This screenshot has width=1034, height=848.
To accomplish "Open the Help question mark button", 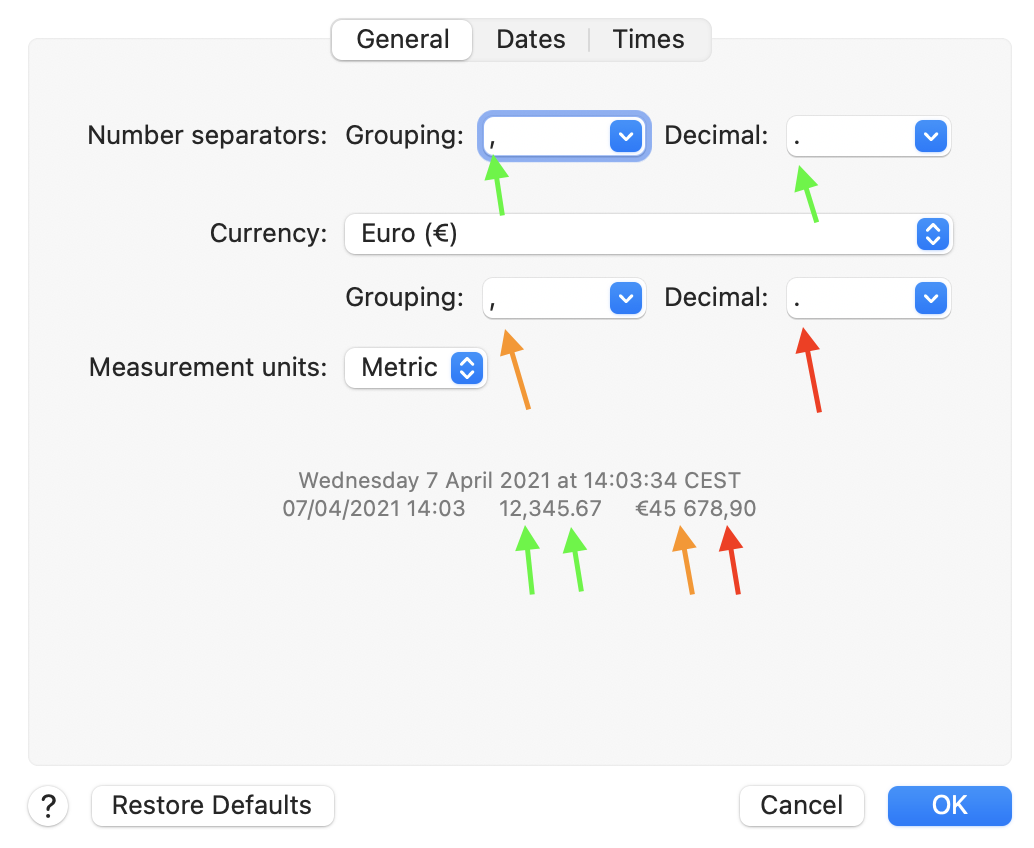I will point(48,806).
